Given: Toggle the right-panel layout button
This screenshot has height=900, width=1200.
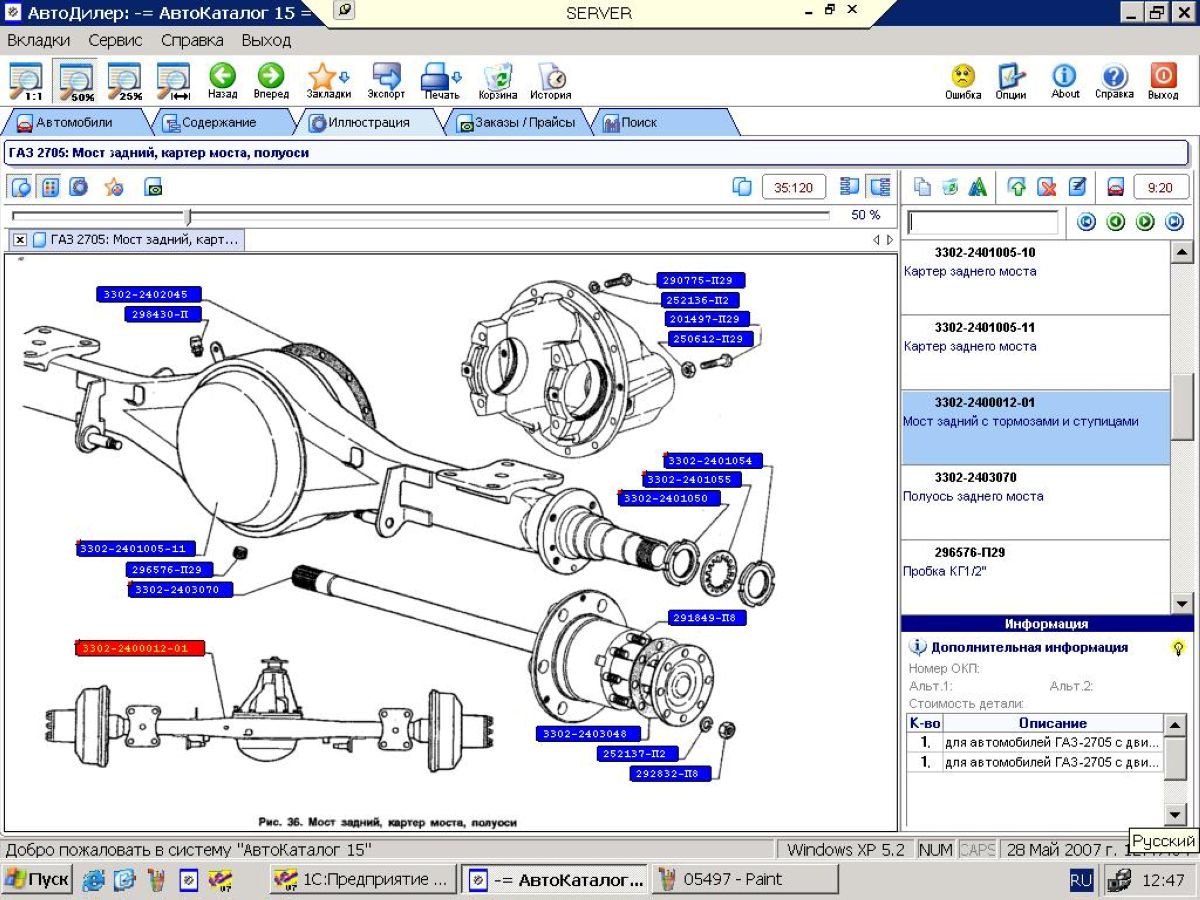Looking at the screenshot, I should point(879,187).
